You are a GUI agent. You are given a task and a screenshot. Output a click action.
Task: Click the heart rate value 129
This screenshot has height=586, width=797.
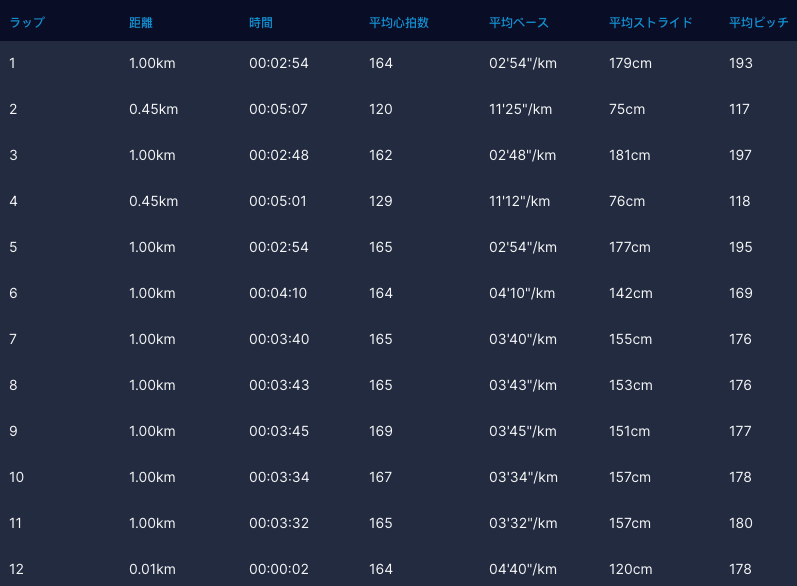pyautogui.click(x=381, y=201)
